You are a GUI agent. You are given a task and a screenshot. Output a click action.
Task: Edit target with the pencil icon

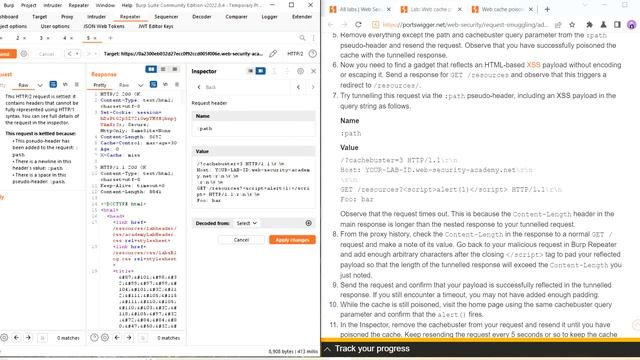click(273, 54)
